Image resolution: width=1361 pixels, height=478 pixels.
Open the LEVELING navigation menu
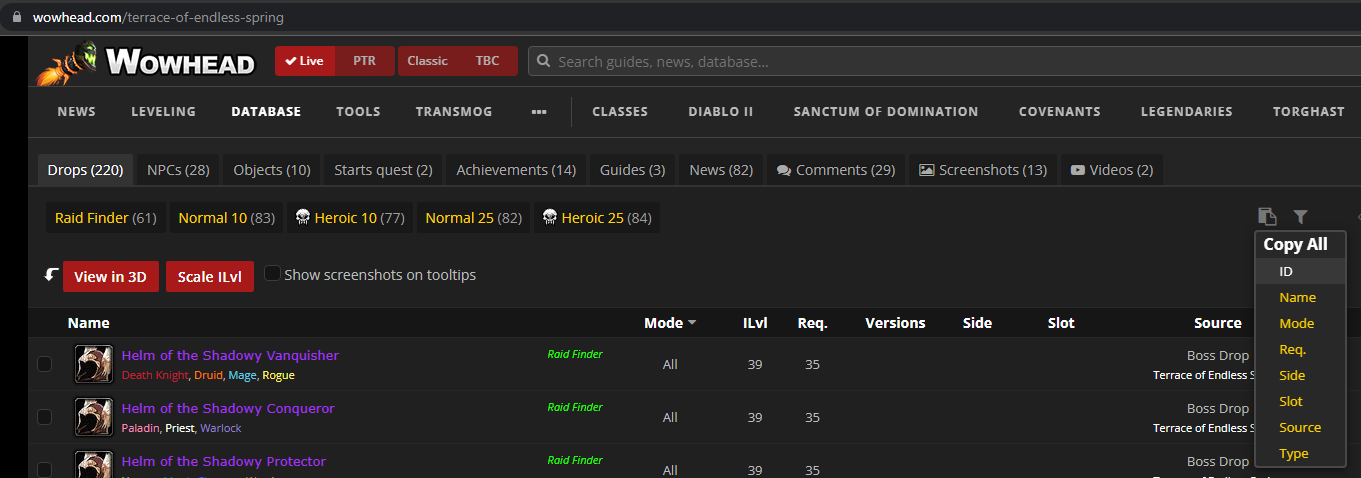164,112
